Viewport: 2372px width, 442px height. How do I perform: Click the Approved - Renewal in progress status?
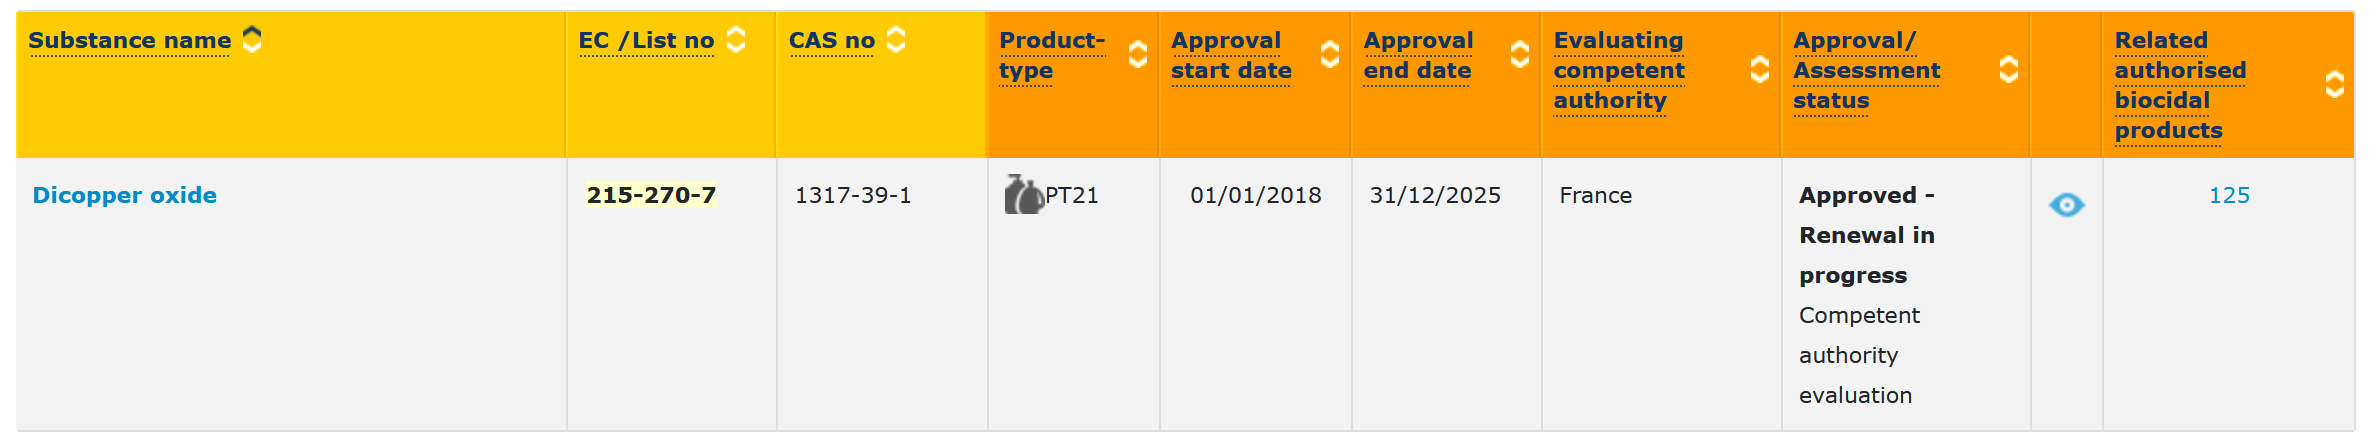point(1866,235)
